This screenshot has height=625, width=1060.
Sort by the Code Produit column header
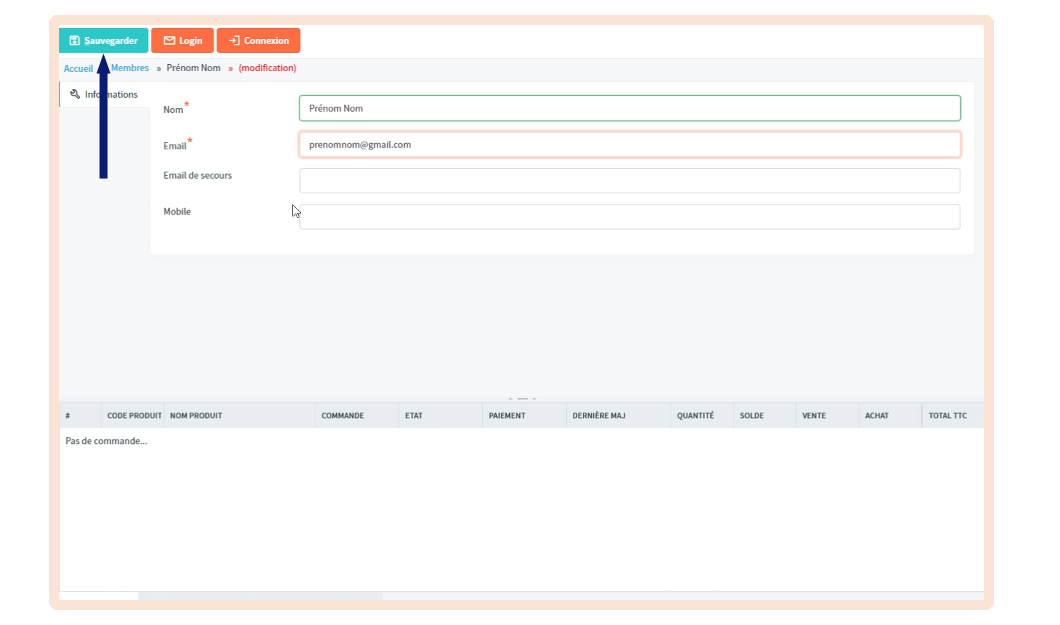tap(133, 416)
